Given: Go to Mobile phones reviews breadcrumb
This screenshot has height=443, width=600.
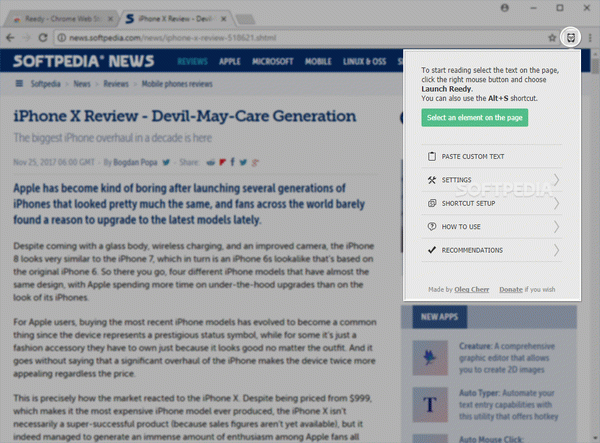Looking at the screenshot, I should tap(177, 84).
